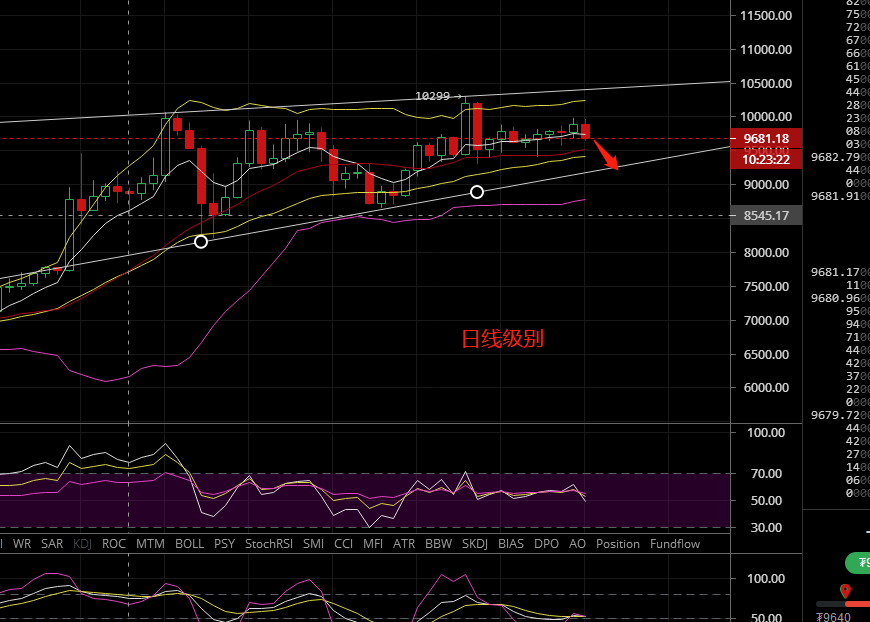Switch to the CCI indicator
The height and width of the screenshot is (622, 870).
pyautogui.click(x=343, y=544)
